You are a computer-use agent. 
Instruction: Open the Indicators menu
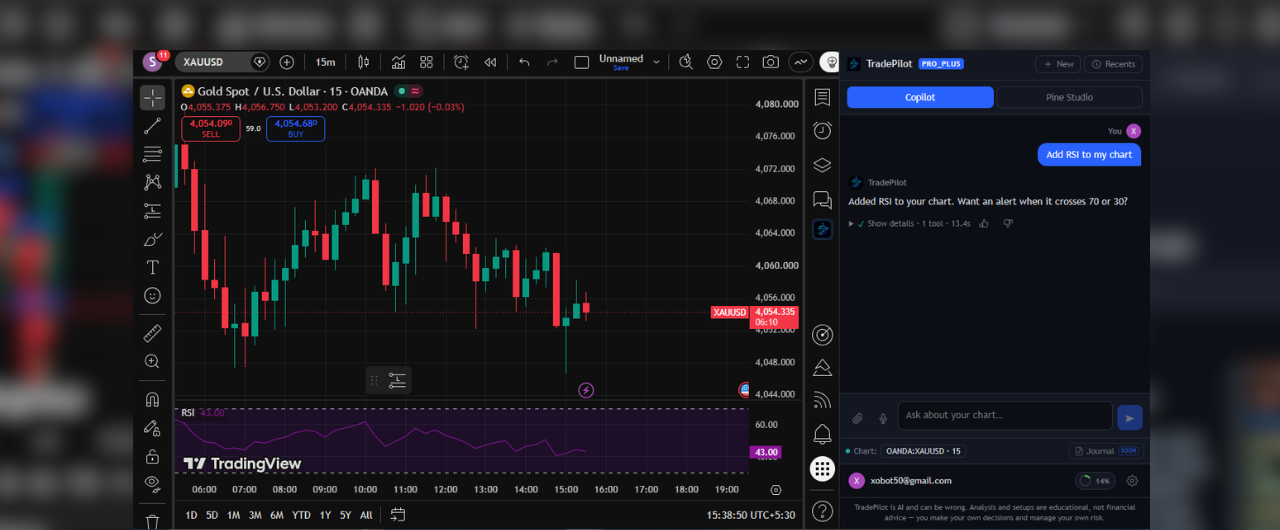point(398,62)
